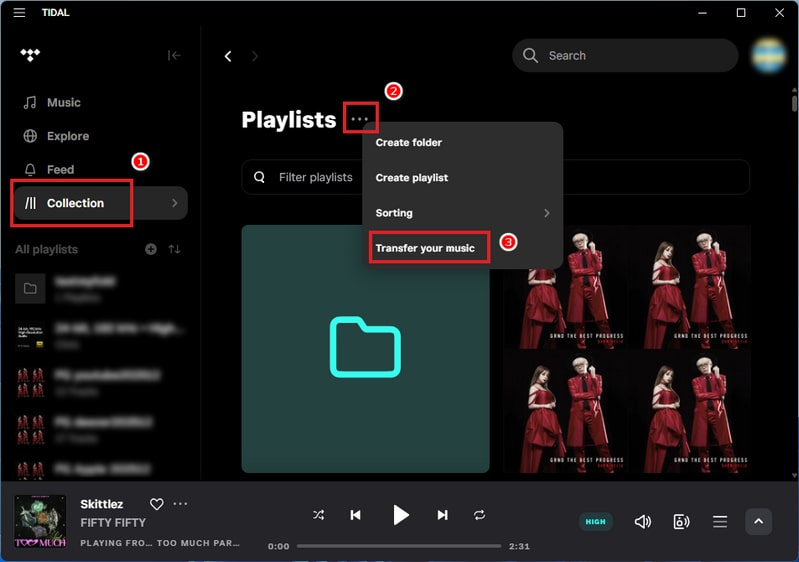Skip to the next track
The height and width of the screenshot is (562, 799).
(442, 515)
